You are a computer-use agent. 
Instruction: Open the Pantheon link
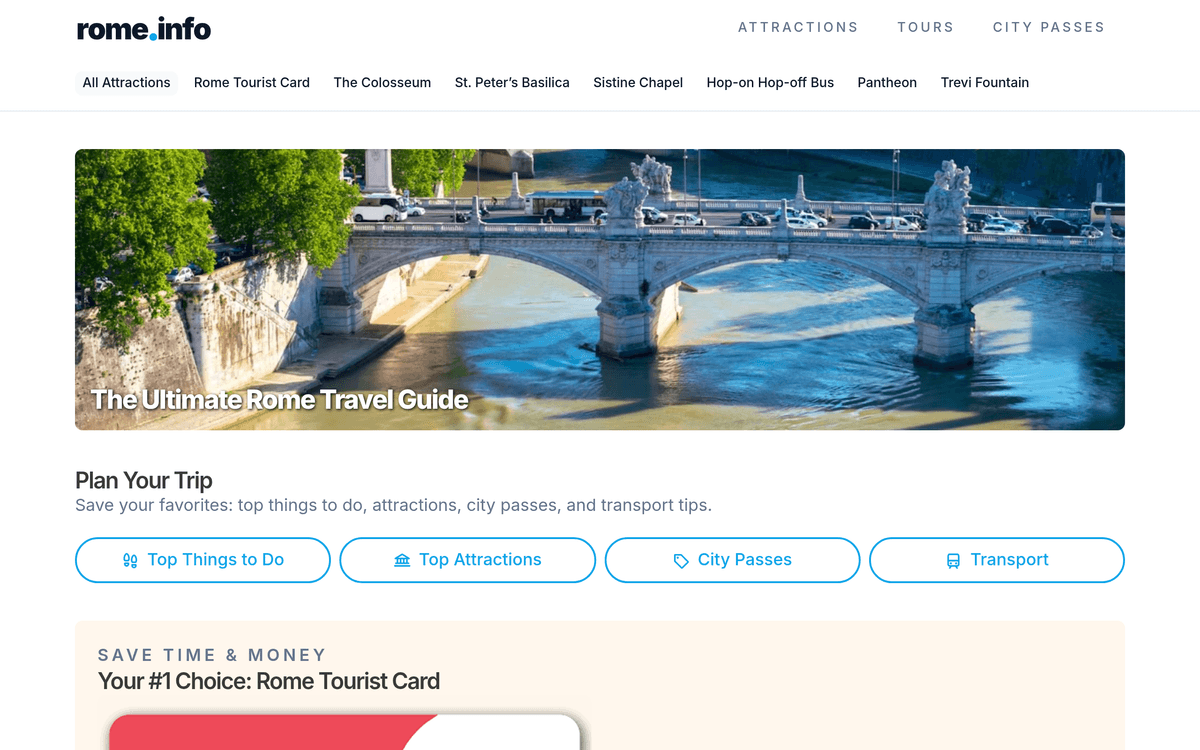887,83
